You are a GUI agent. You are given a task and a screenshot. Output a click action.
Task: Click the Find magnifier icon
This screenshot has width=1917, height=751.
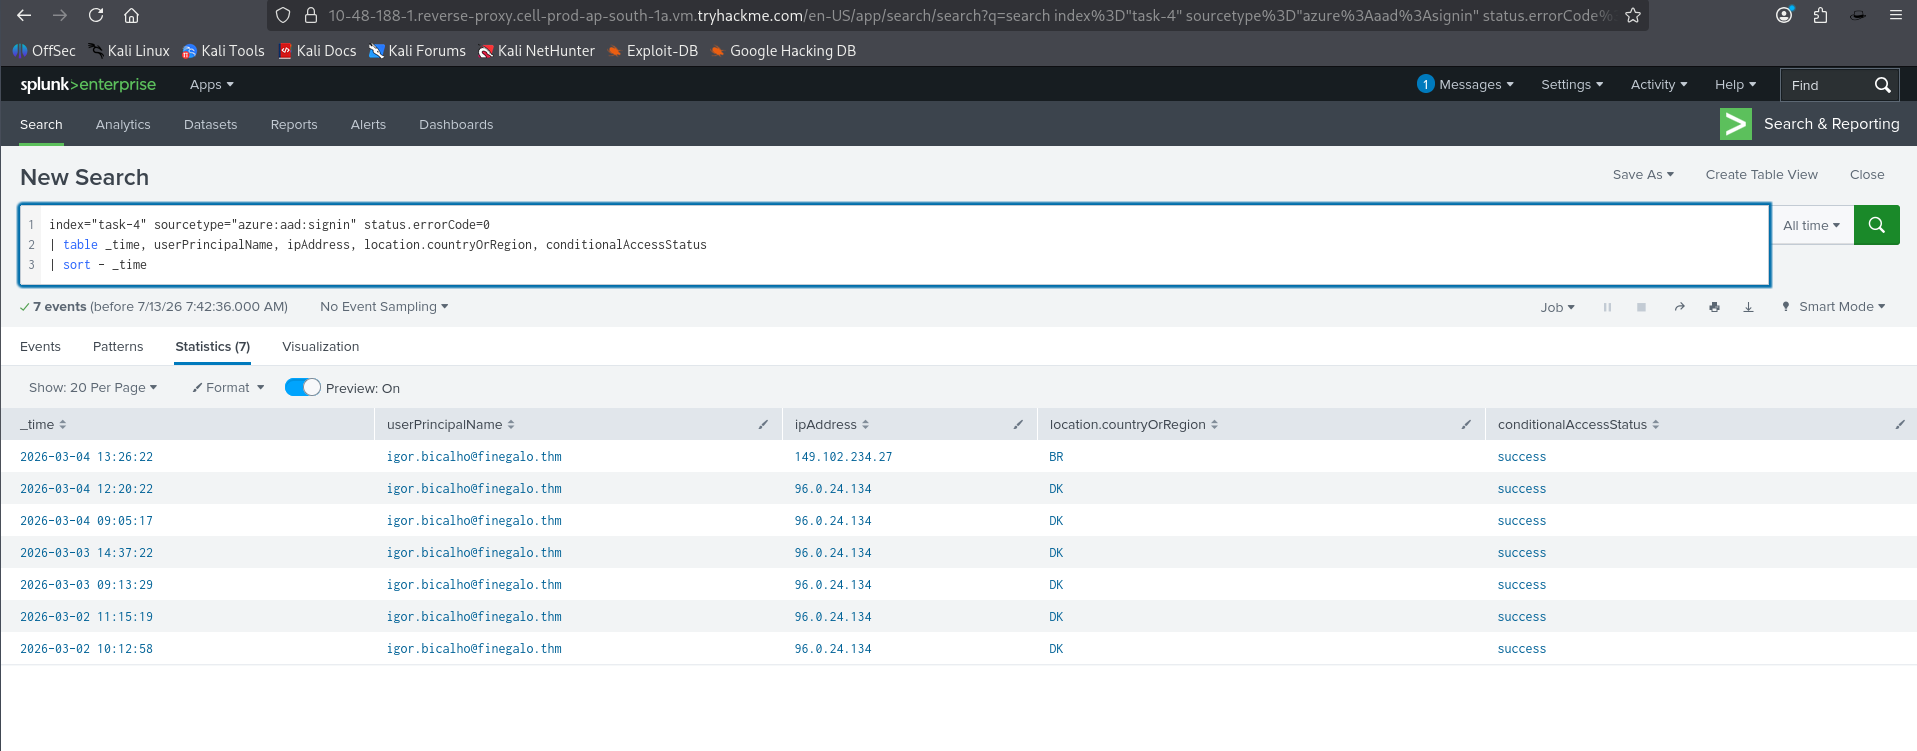[1882, 85]
